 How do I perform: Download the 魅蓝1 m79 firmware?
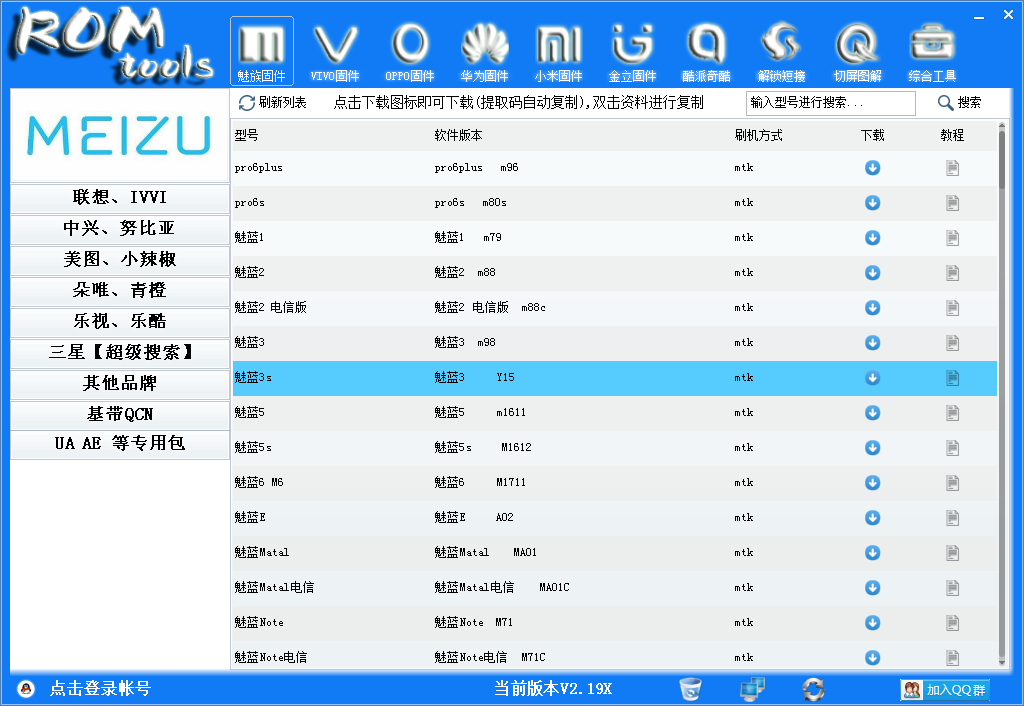tap(872, 238)
